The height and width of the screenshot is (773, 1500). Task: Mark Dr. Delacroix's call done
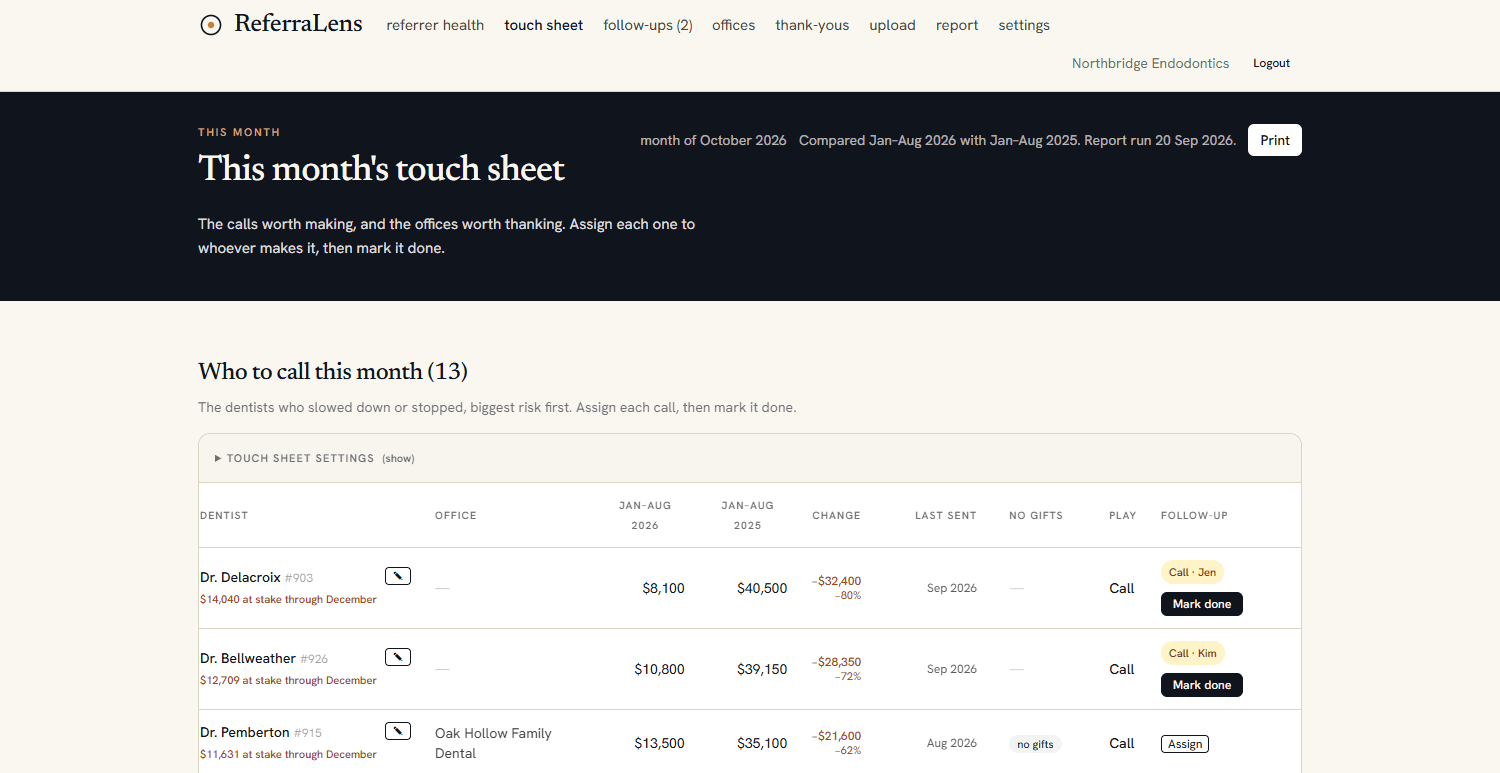tap(1202, 604)
